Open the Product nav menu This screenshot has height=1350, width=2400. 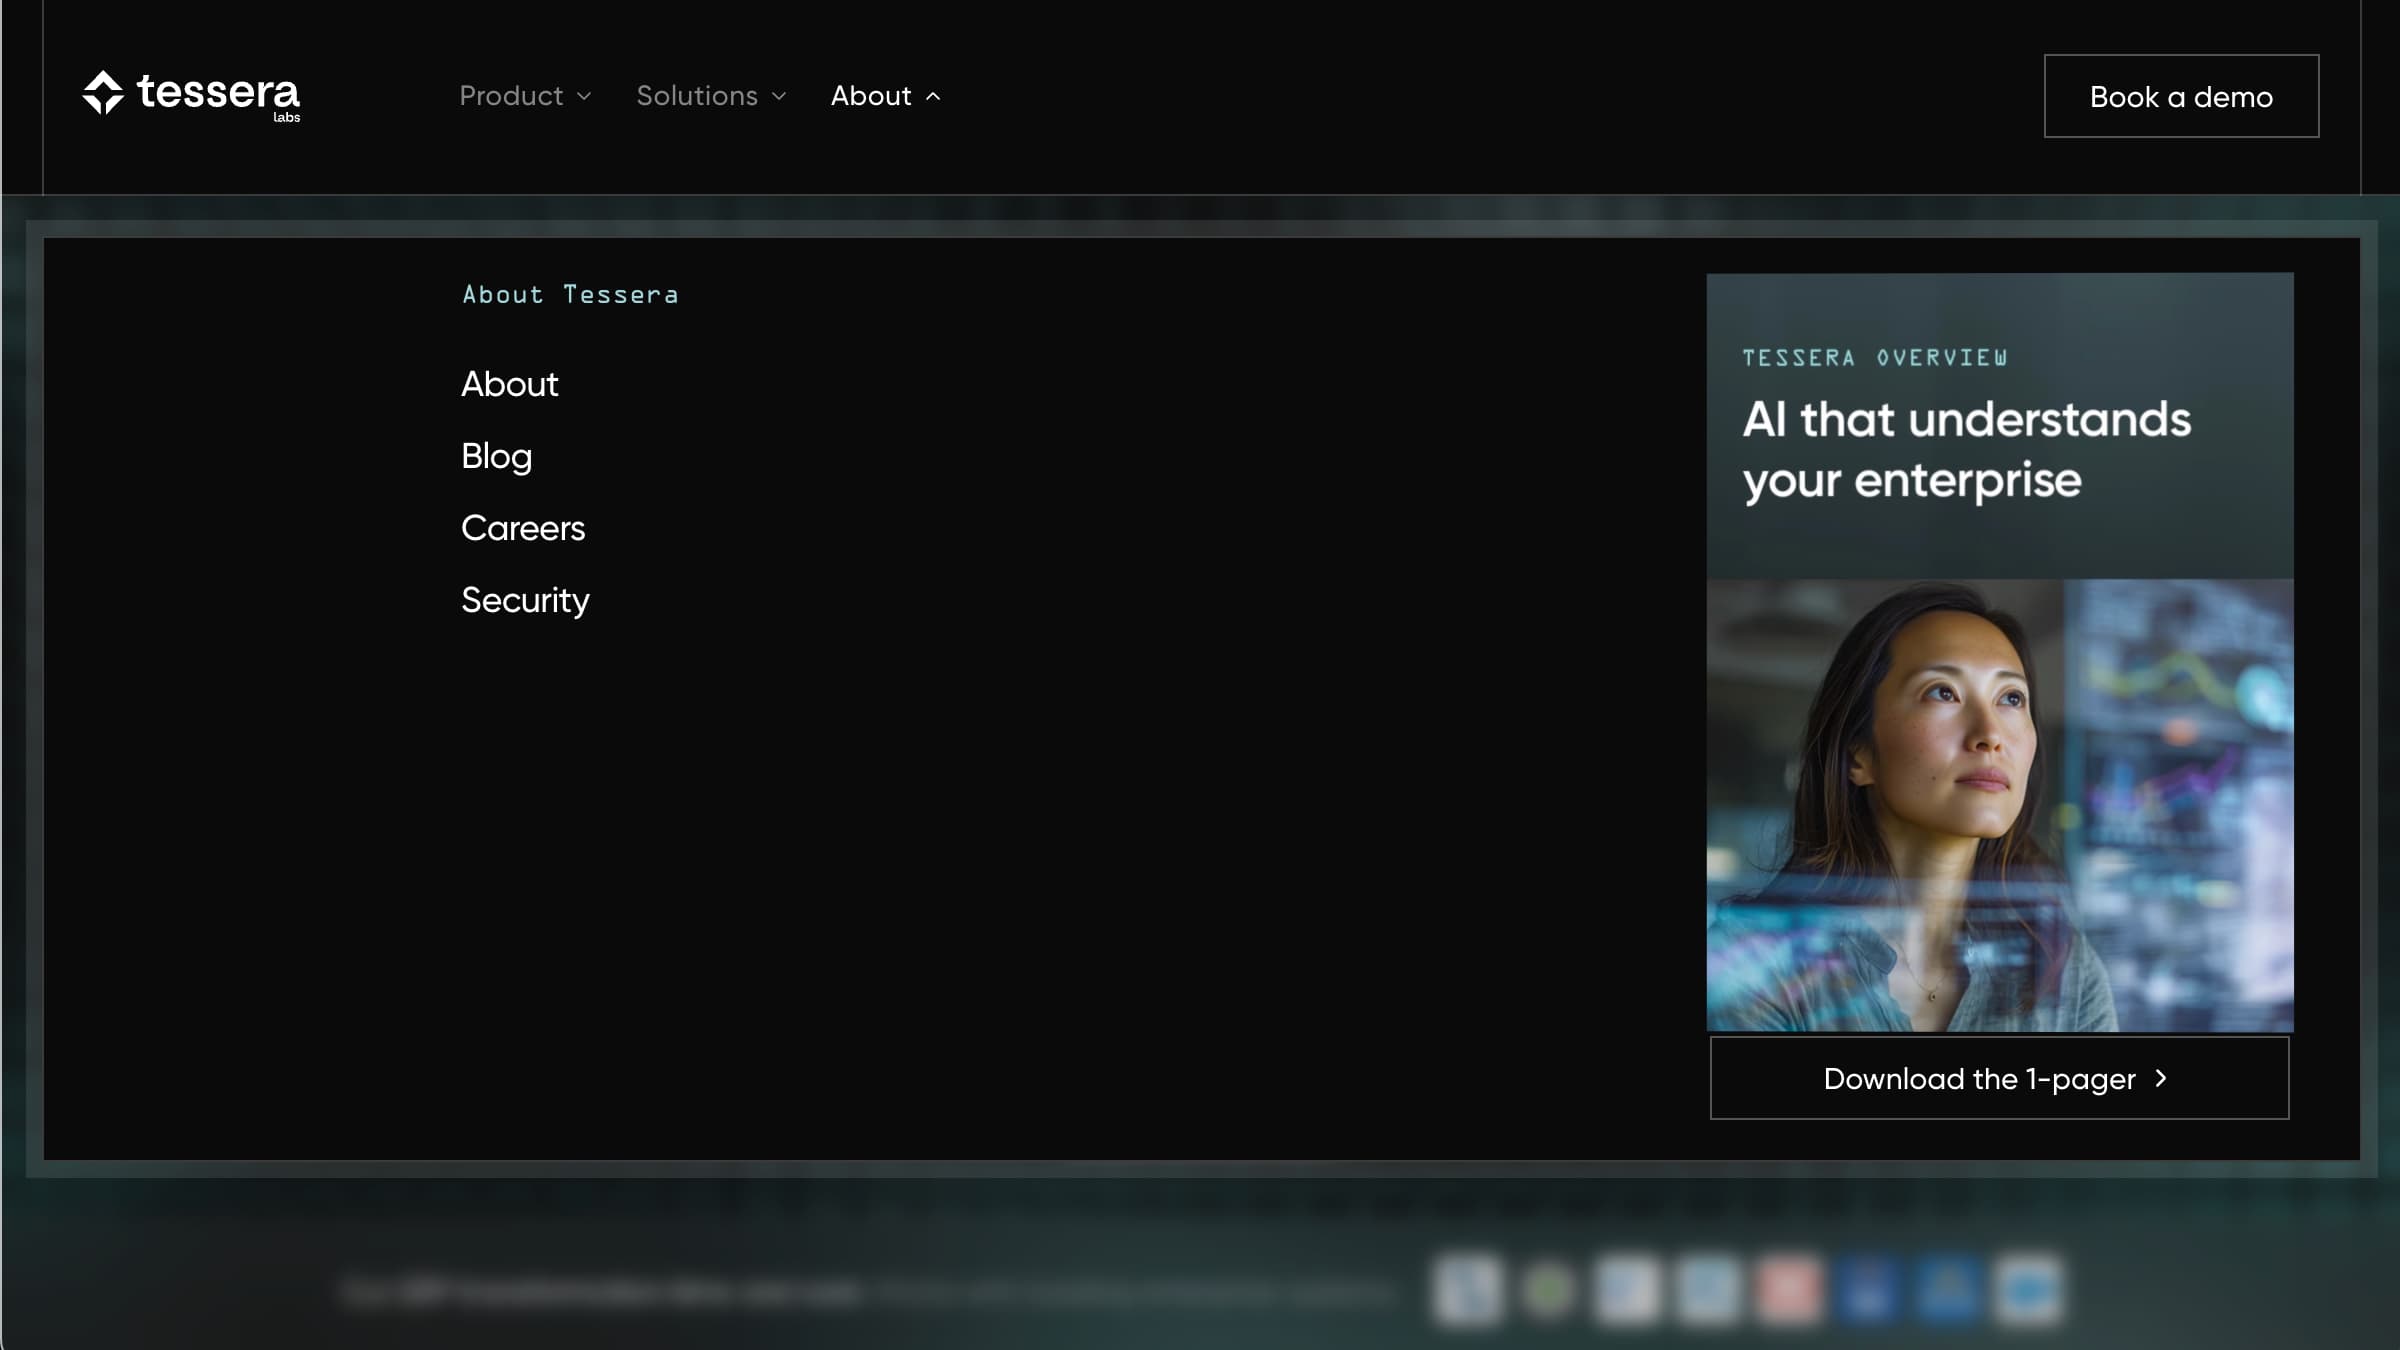click(511, 96)
